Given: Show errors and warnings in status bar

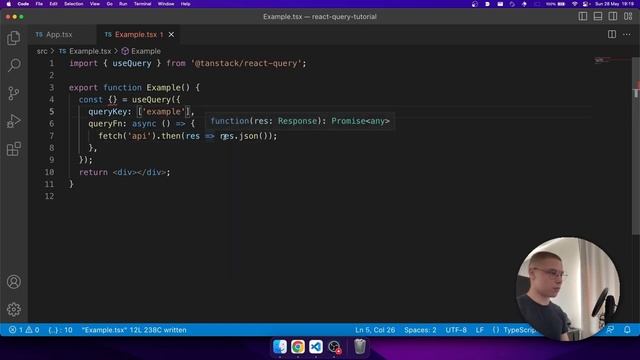Looking at the screenshot, I should 24,330.
